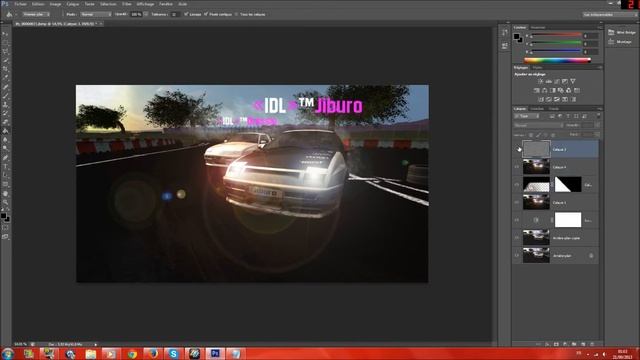Click the layer style fx icon
This screenshot has width=640, height=360.
[x=547, y=344]
